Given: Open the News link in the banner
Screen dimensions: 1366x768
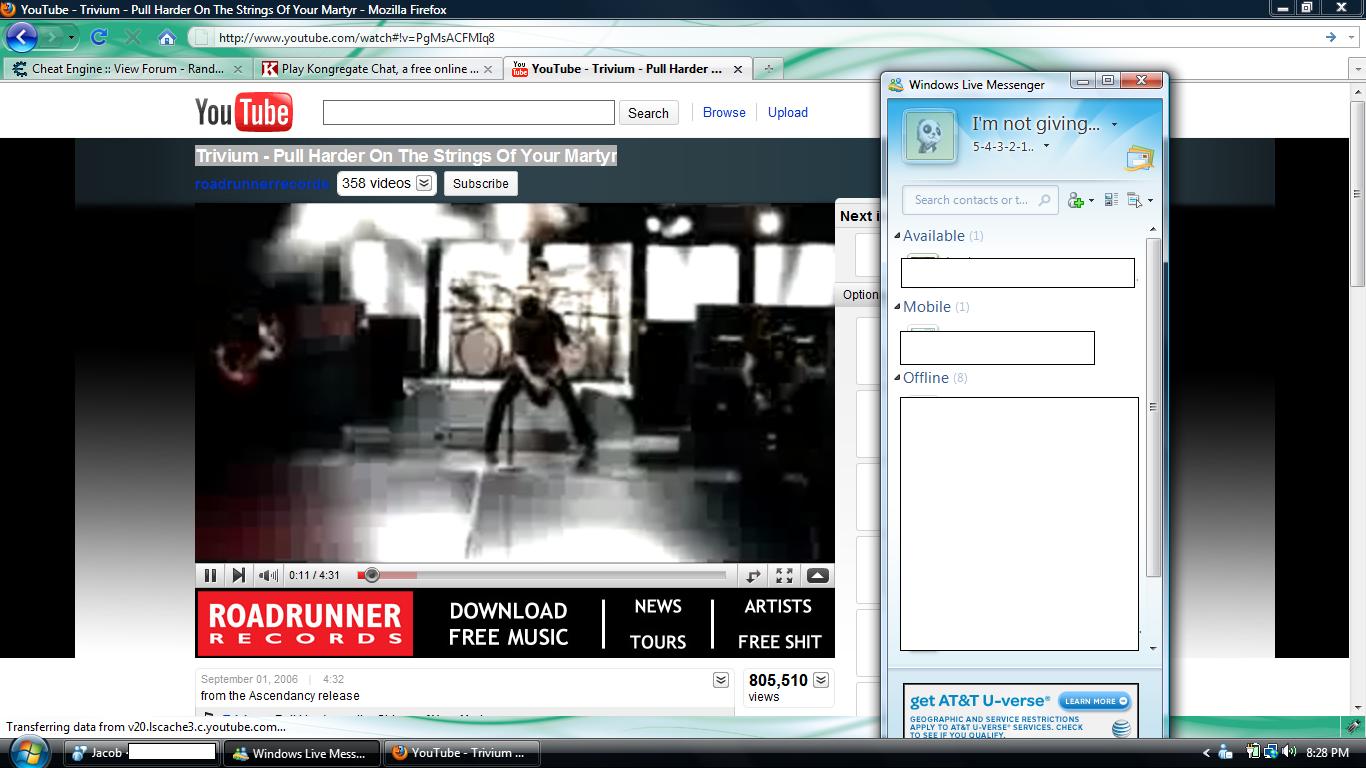Looking at the screenshot, I should pos(658,606).
